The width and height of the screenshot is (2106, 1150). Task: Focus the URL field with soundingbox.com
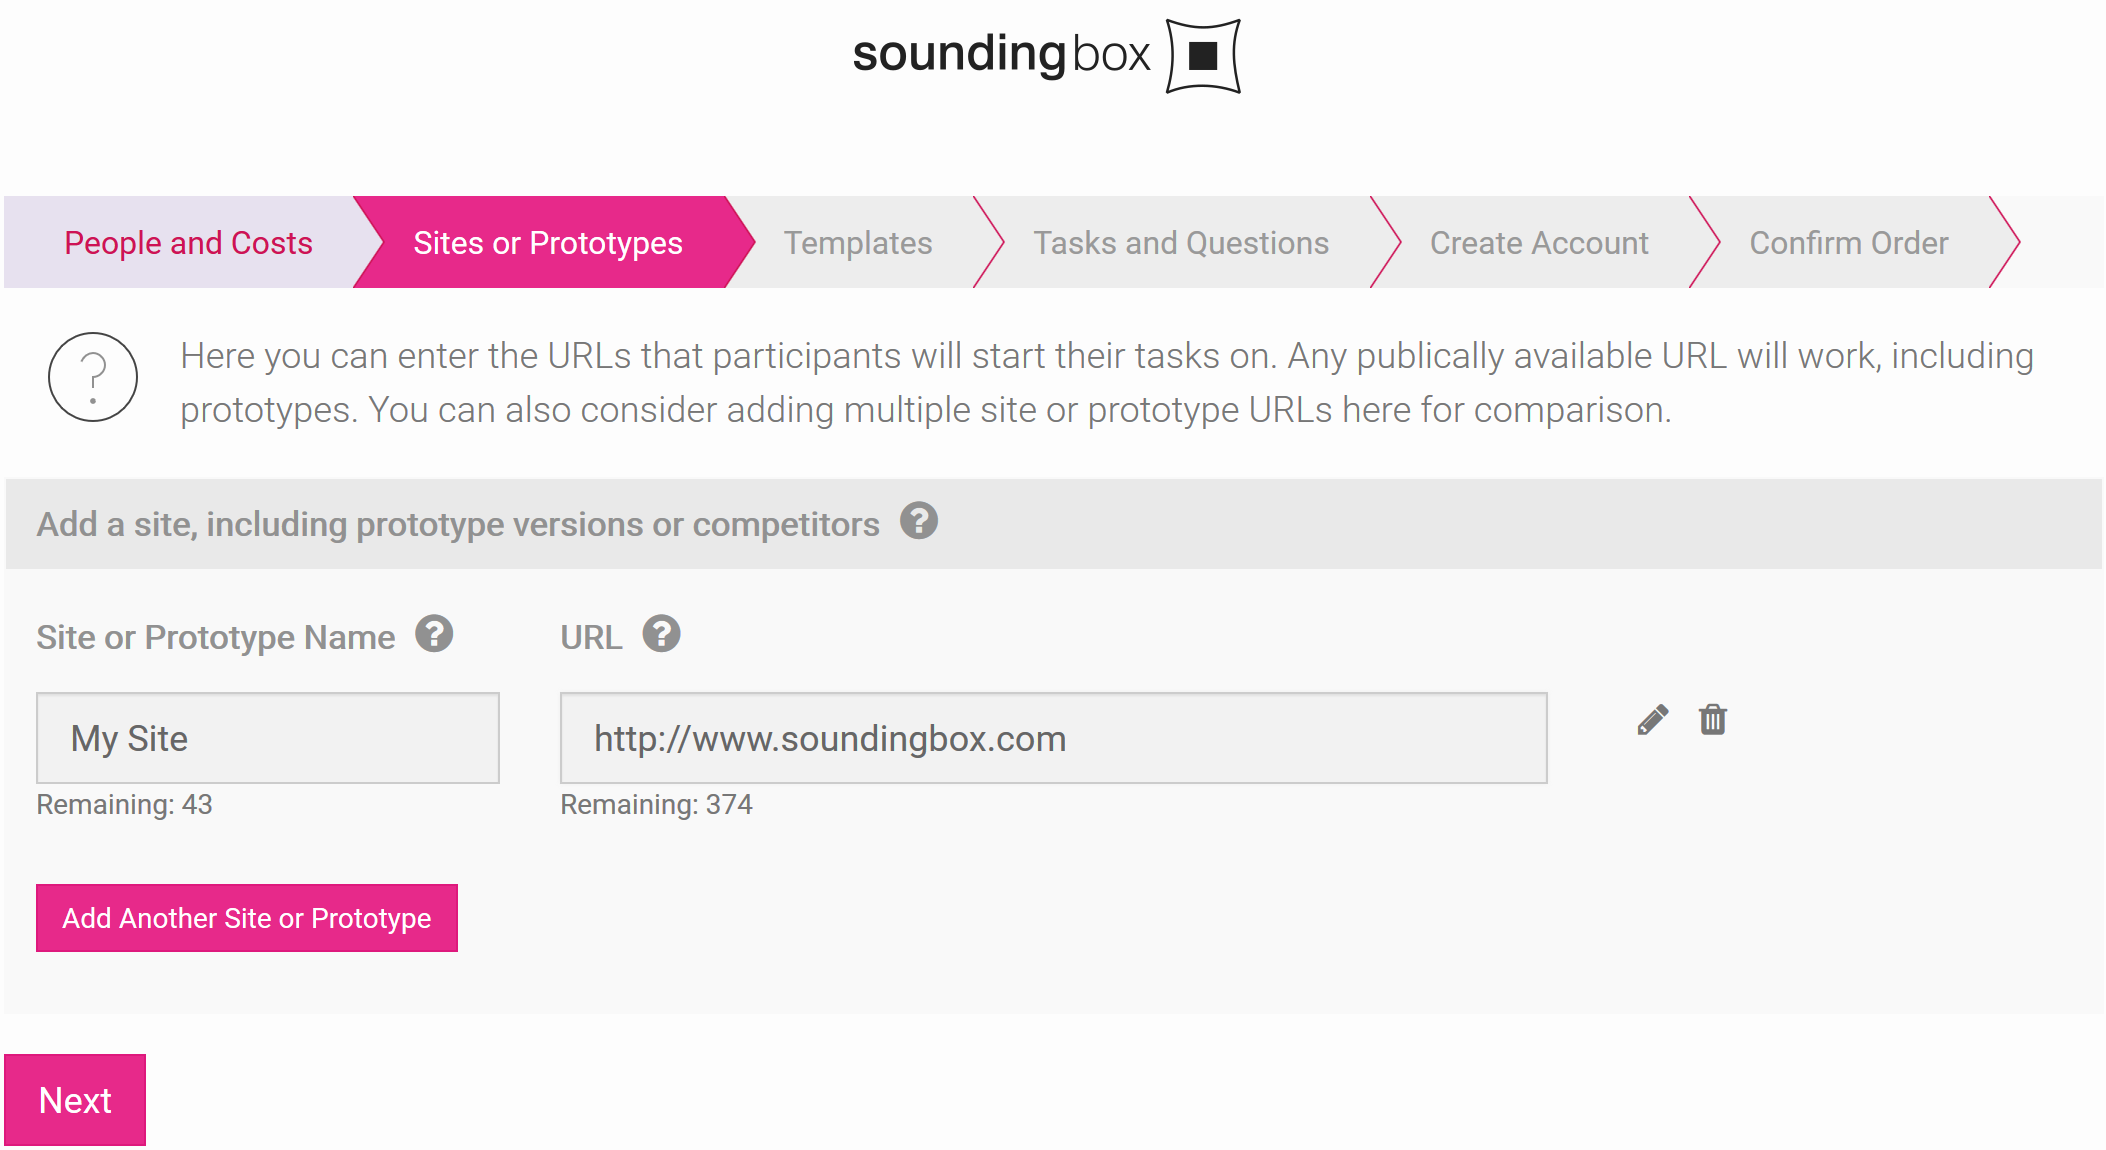pos(1054,738)
